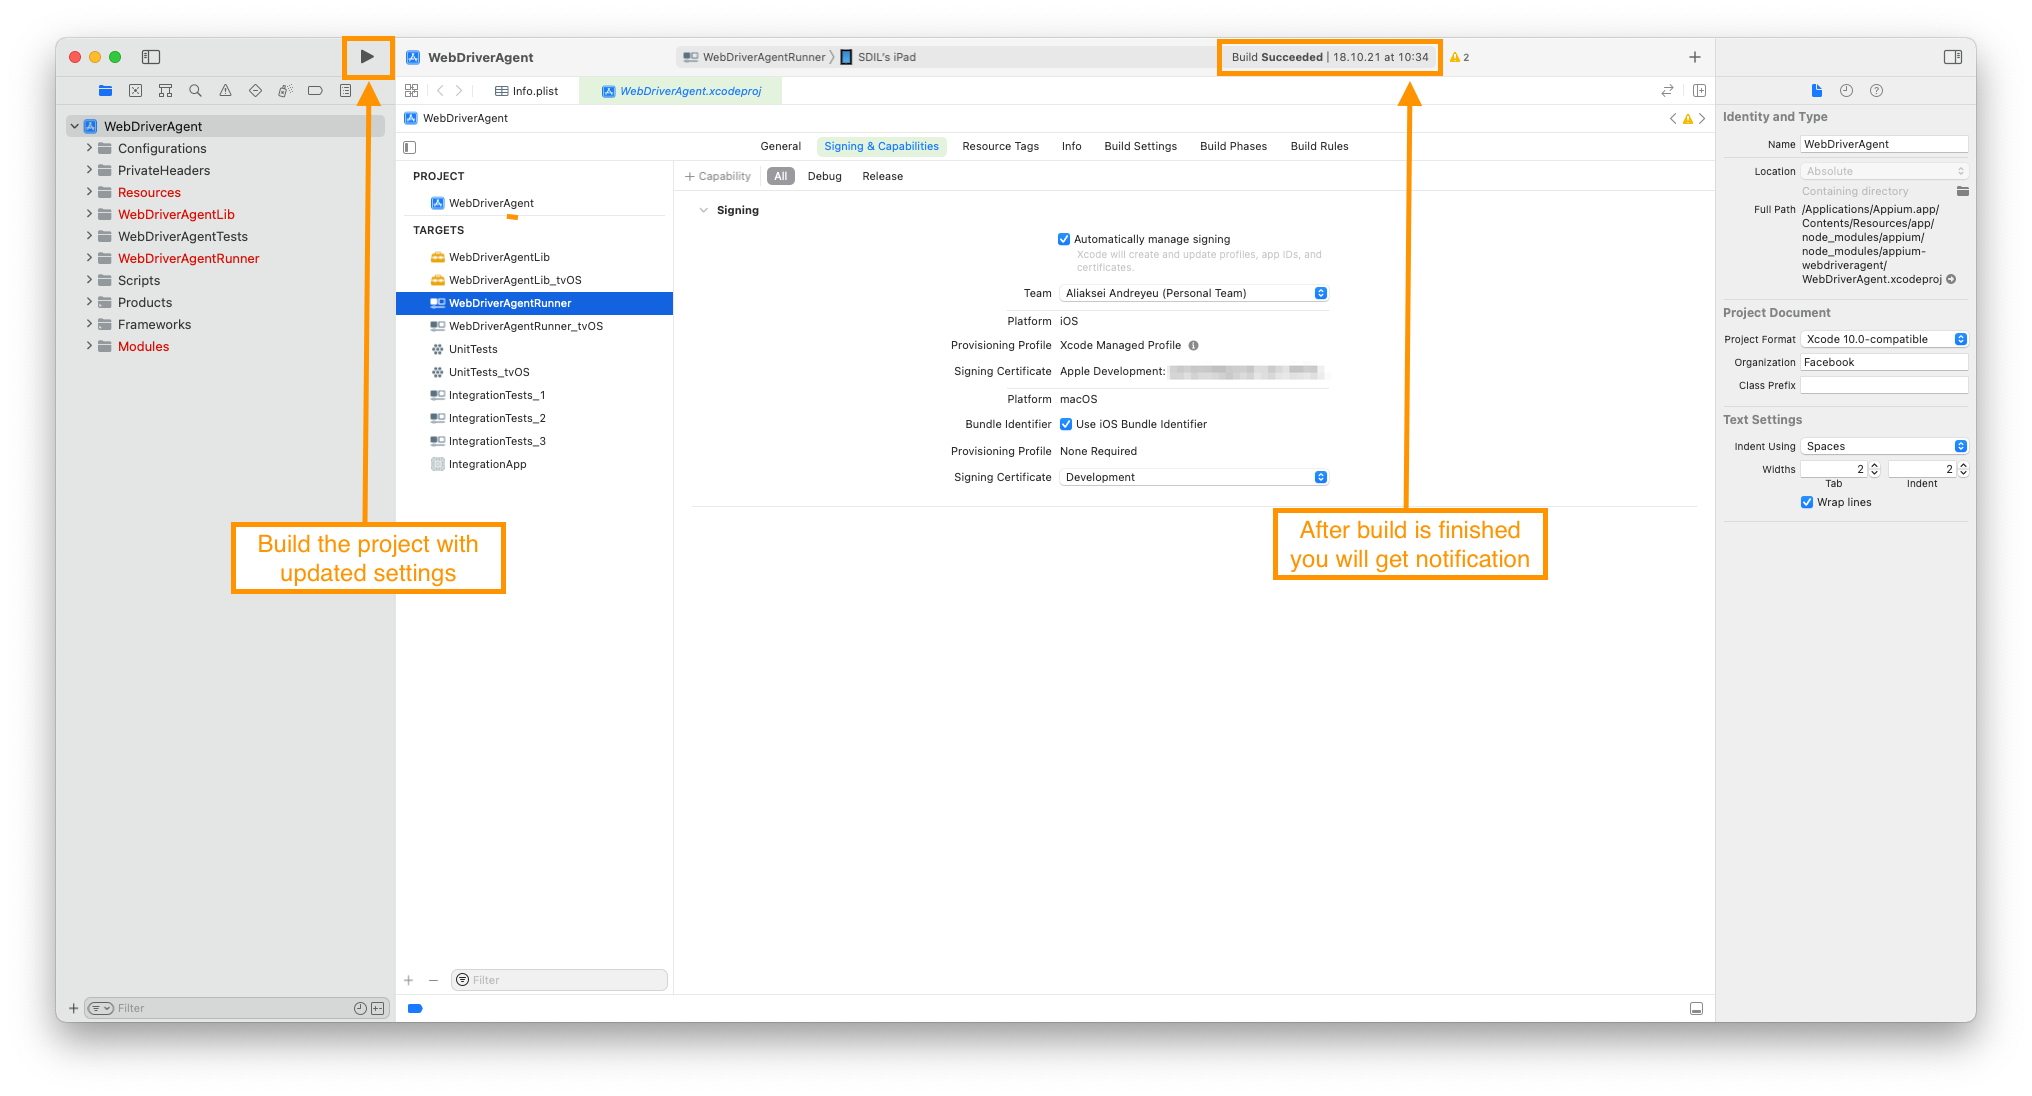Open the Find navigator magnifier icon
The height and width of the screenshot is (1096, 2032).
click(195, 91)
